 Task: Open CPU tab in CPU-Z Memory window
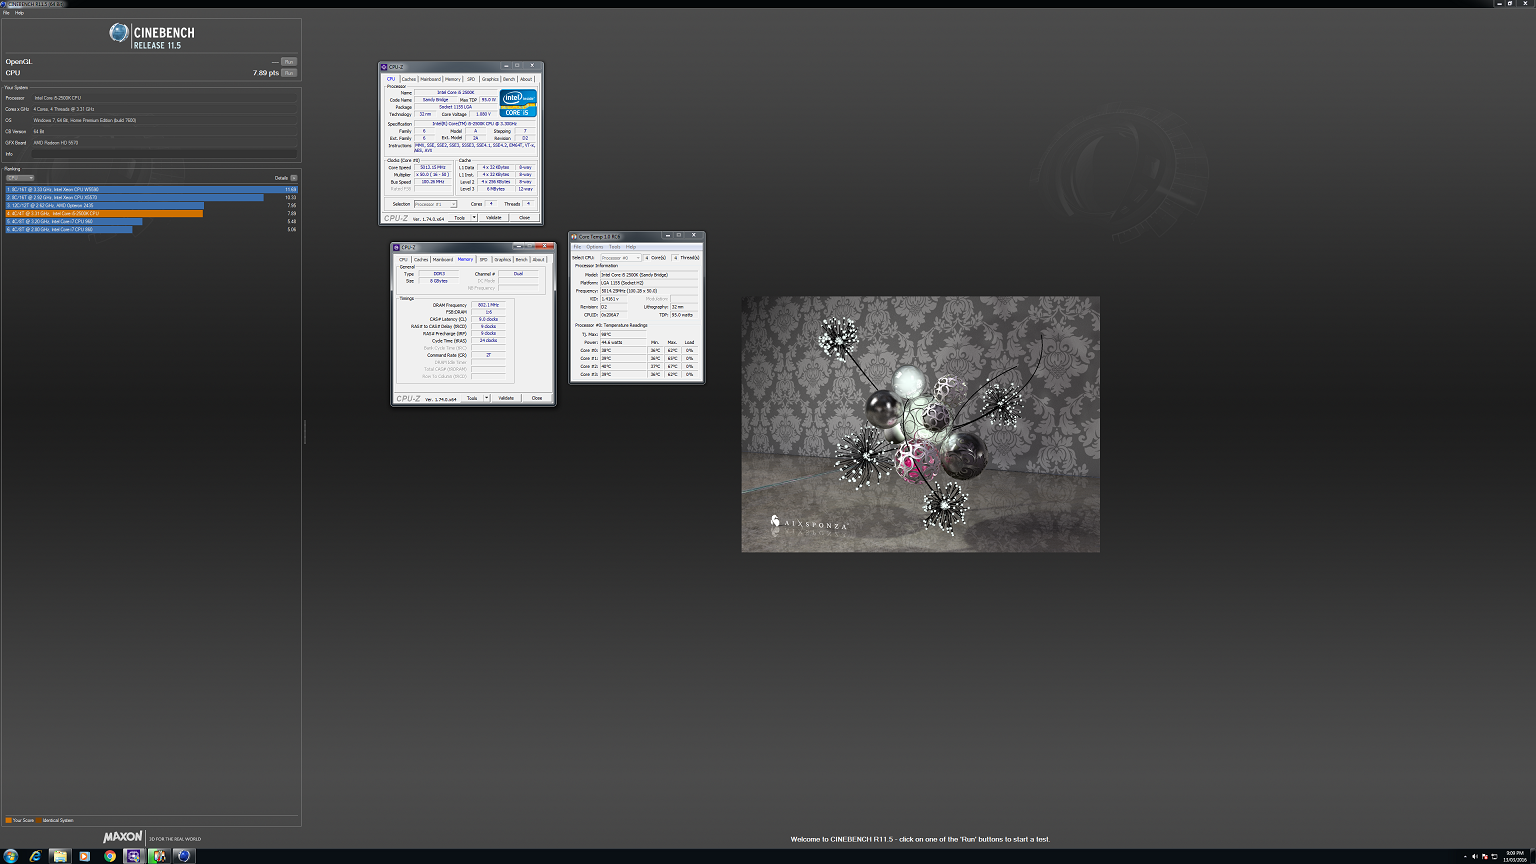404,259
